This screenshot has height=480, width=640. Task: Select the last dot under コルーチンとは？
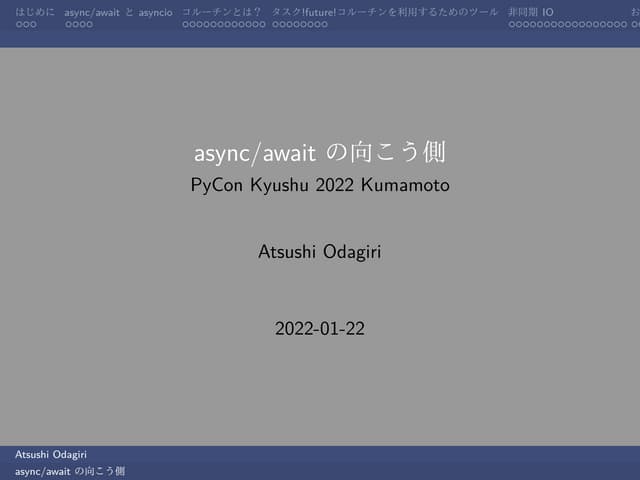click(262, 23)
